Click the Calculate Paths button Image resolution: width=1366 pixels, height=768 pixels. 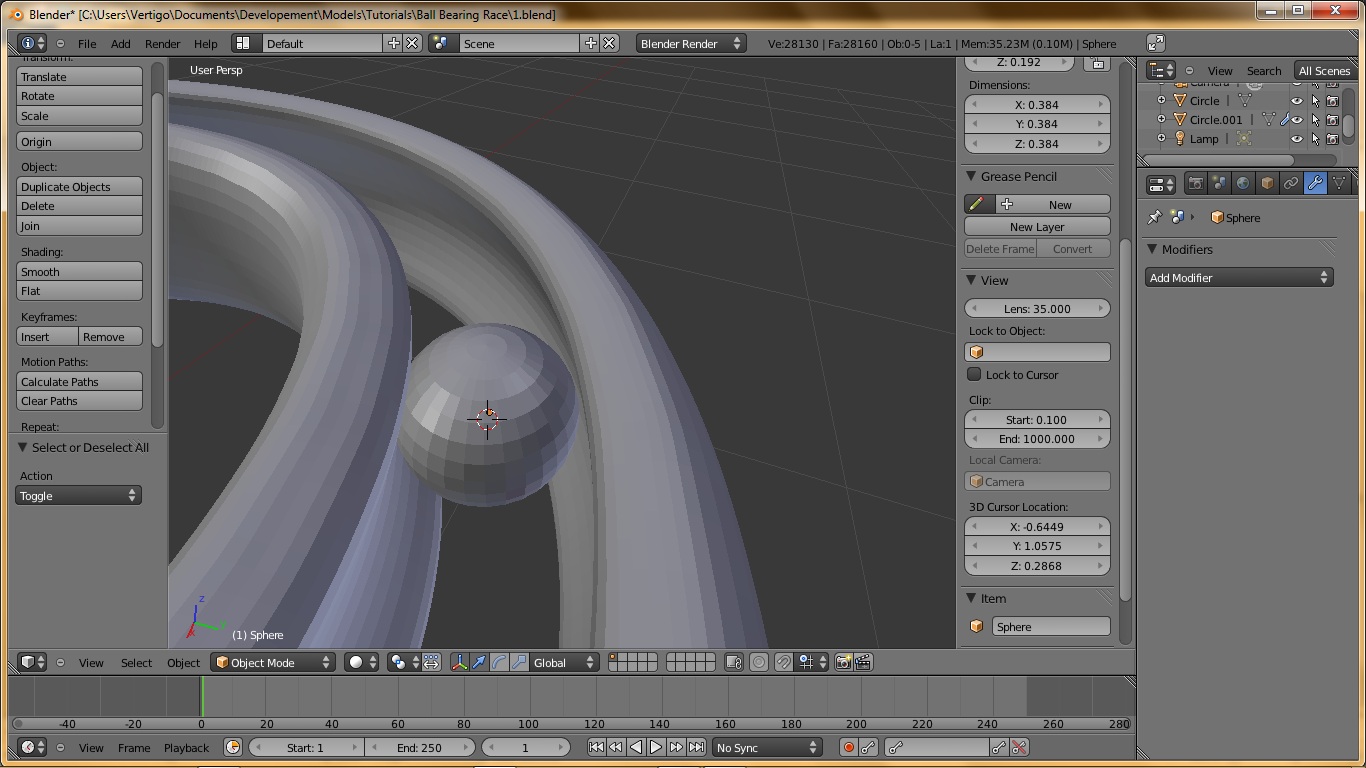[x=79, y=381]
